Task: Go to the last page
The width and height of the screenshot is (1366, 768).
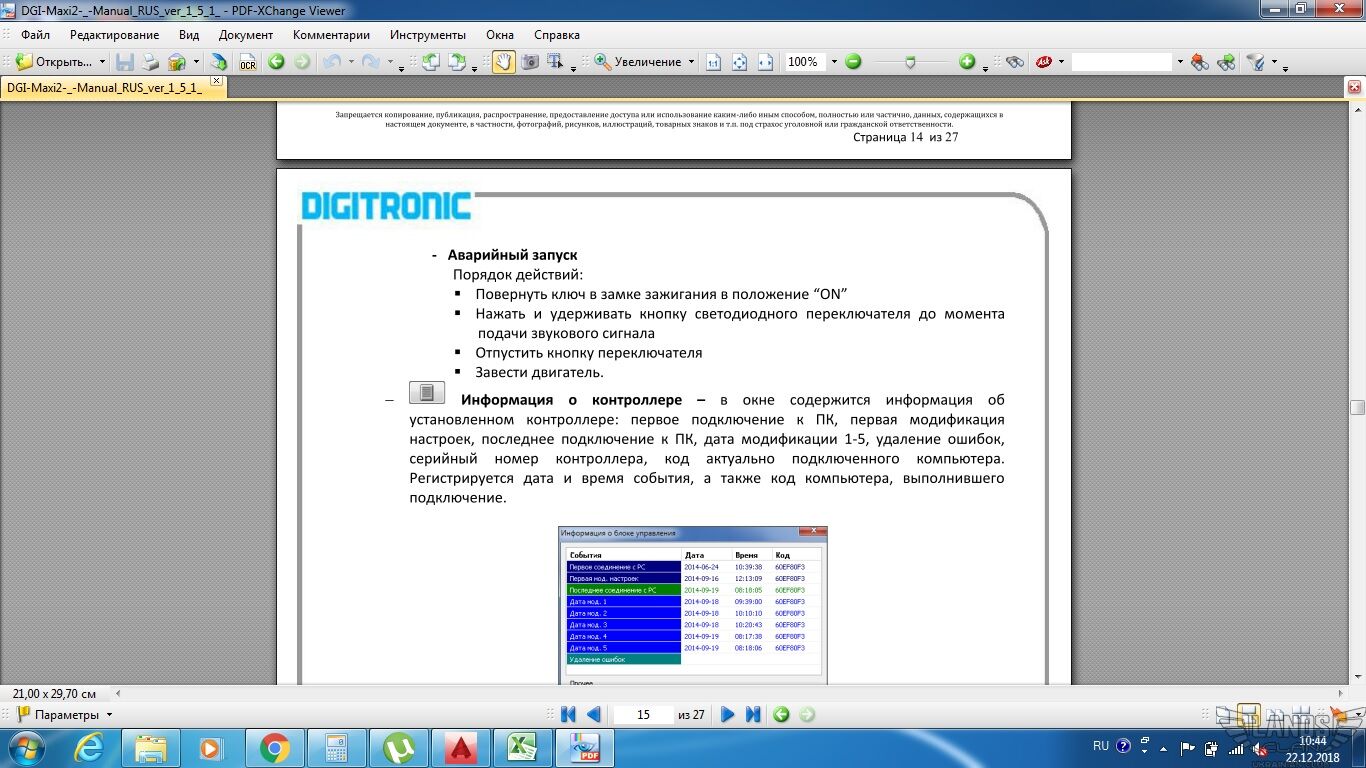Action: [753, 714]
